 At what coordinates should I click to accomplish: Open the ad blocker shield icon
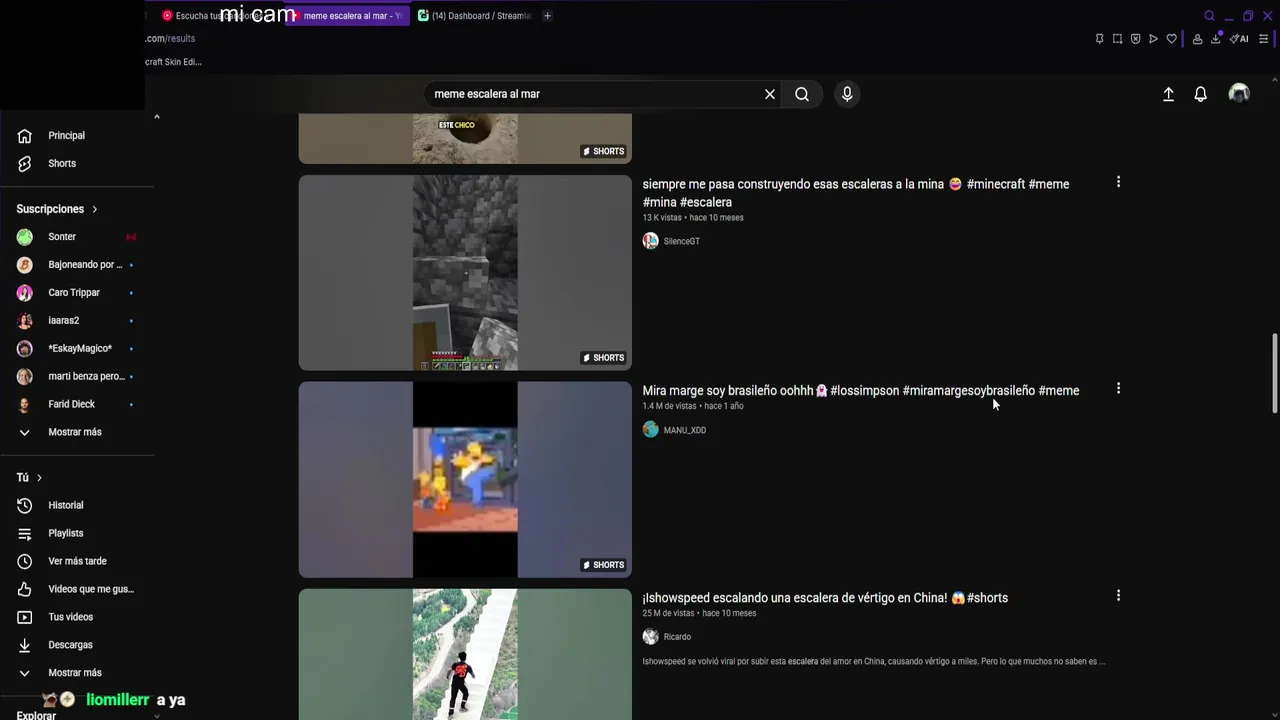[1135, 39]
